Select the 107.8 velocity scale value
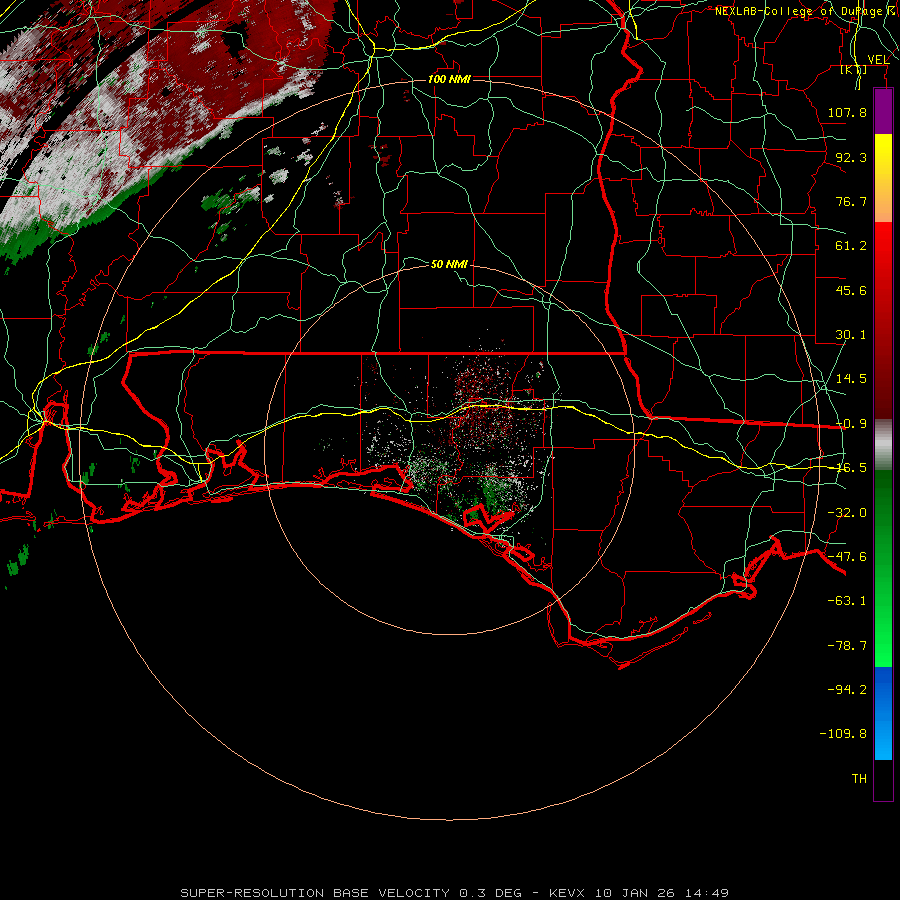Image resolution: width=900 pixels, height=900 pixels. 847,112
